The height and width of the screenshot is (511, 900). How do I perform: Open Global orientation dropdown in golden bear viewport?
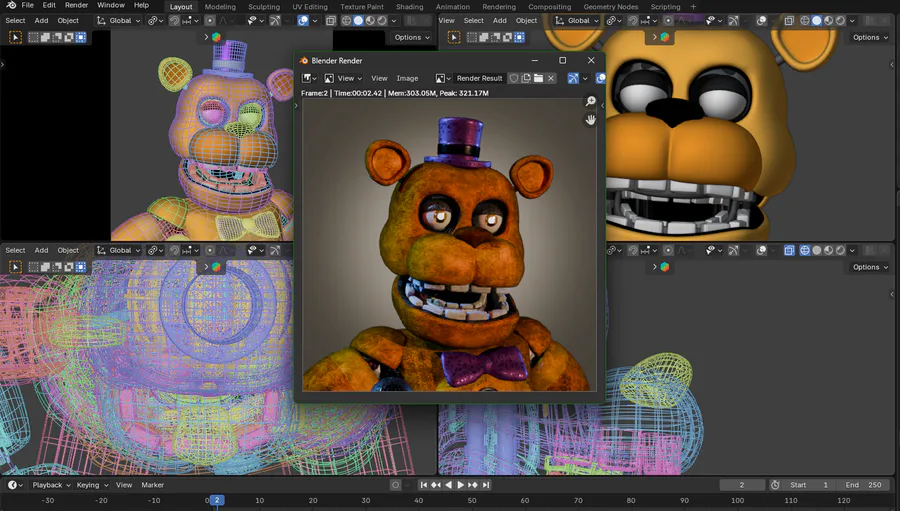pyautogui.click(x=577, y=21)
